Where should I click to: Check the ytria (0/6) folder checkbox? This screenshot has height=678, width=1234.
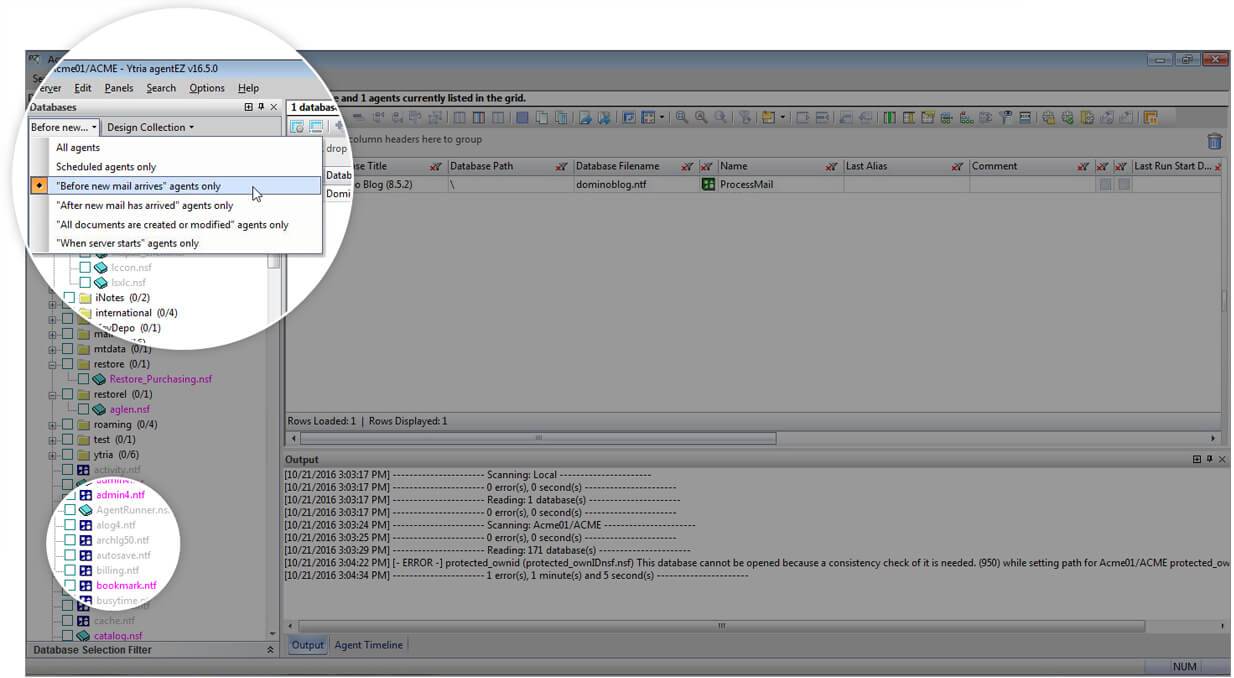[x=67, y=455]
